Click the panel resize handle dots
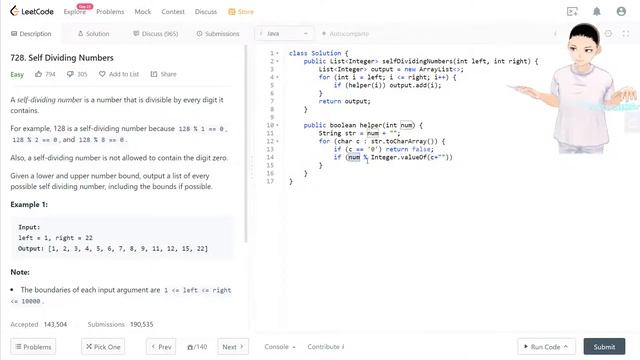The height and width of the screenshot is (360, 640). 252,167
